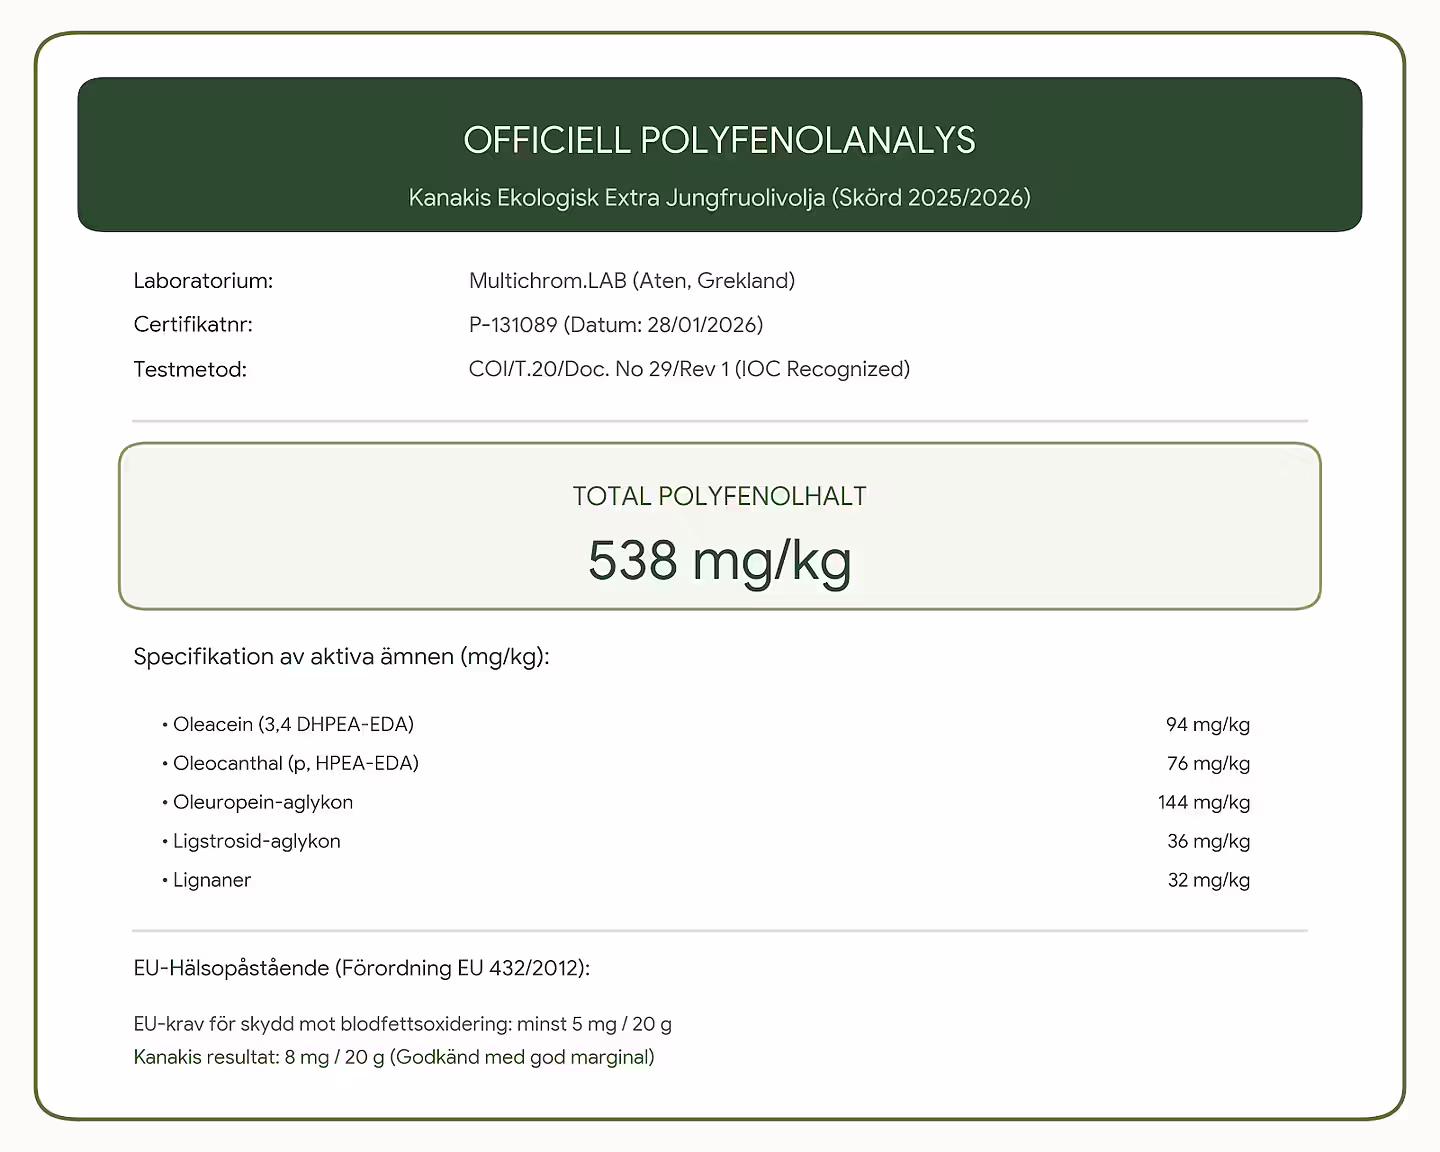Select the 'Oleuropein-aglykon' row name
Image resolution: width=1440 pixels, height=1152 pixels.
point(263,802)
